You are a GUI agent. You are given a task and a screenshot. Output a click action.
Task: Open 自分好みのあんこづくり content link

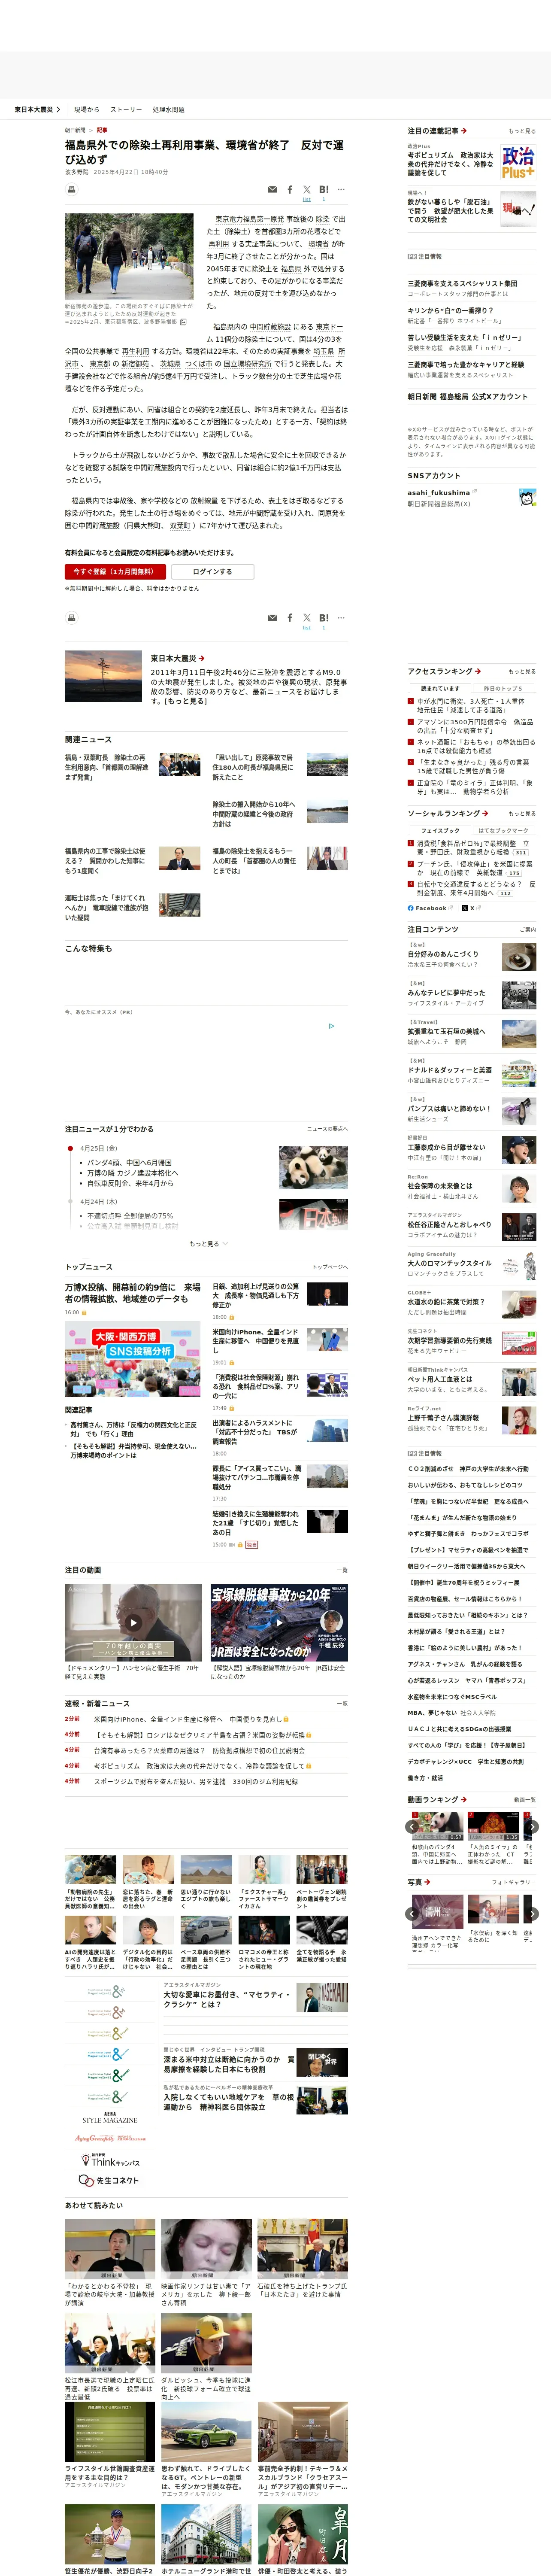click(443, 954)
